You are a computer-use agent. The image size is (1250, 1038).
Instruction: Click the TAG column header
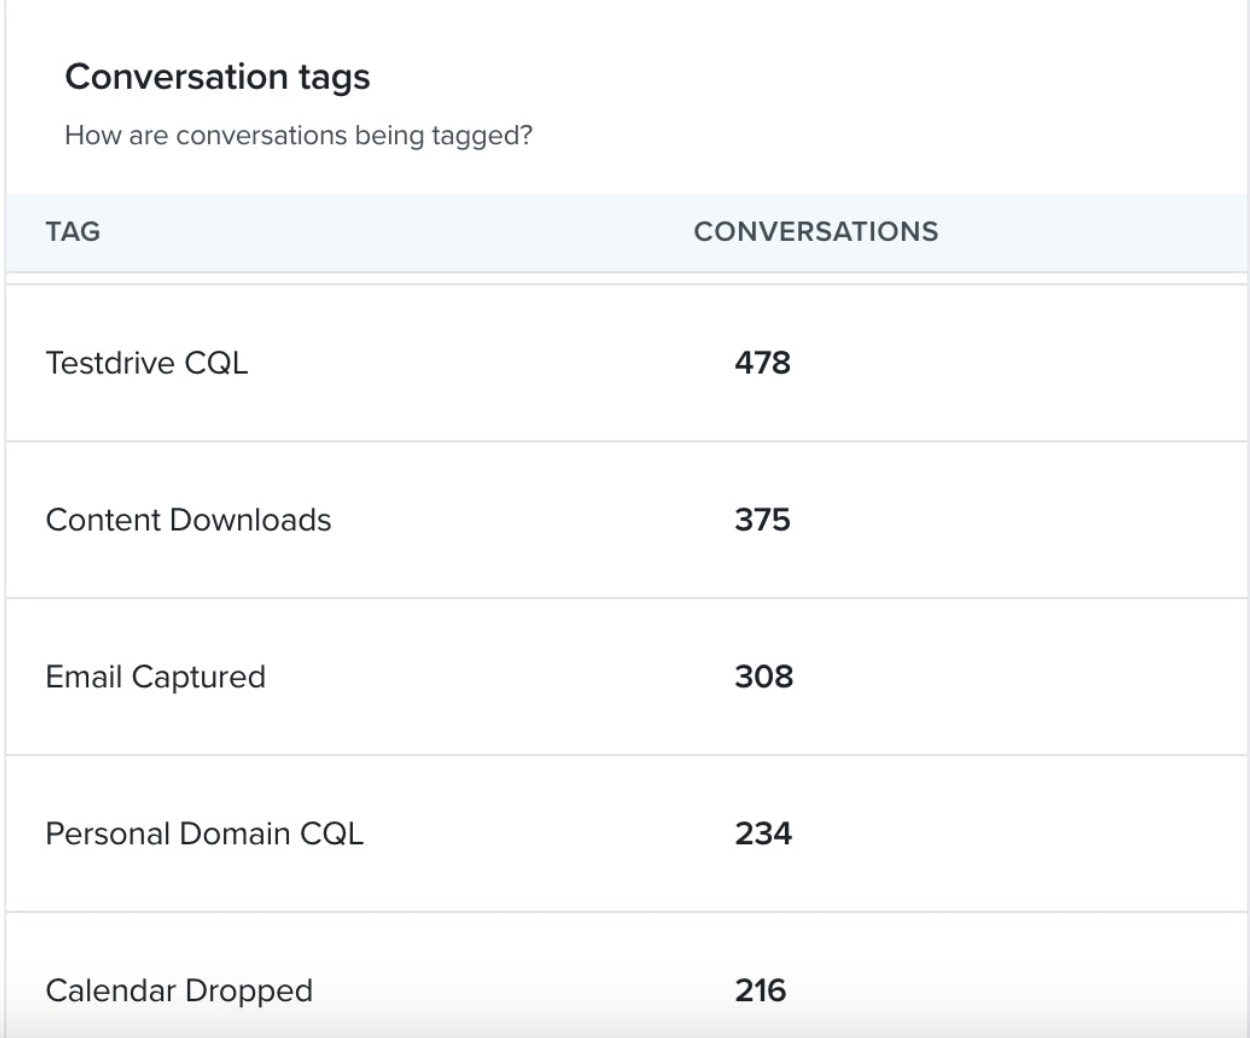73,231
